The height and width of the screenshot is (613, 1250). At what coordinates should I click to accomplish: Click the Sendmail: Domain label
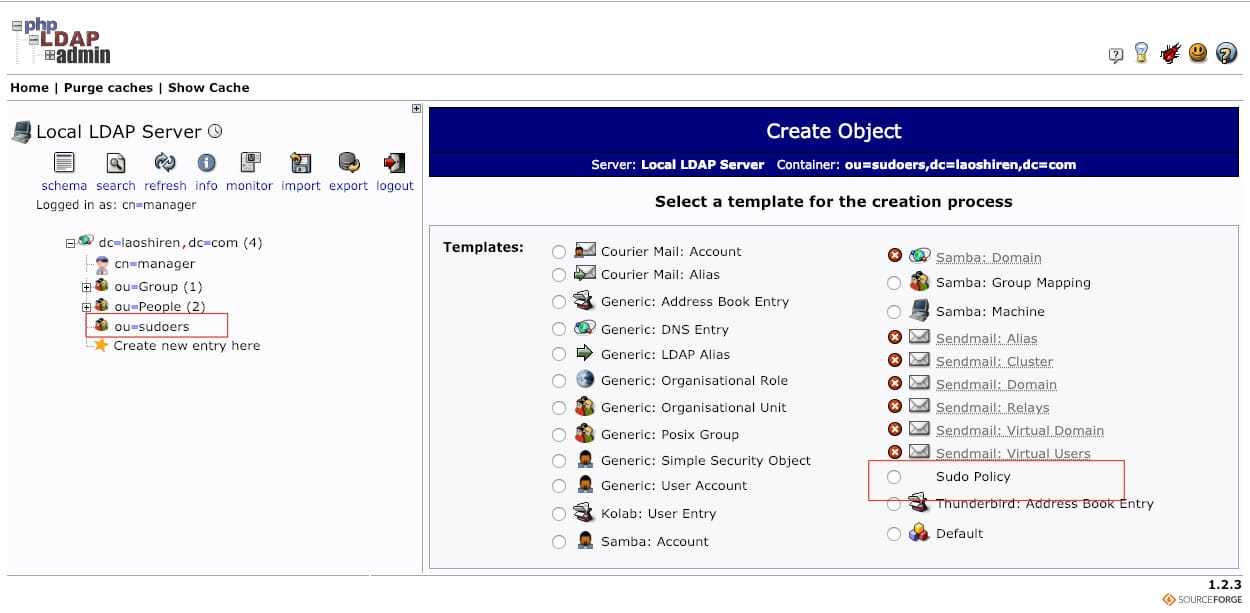coord(996,384)
